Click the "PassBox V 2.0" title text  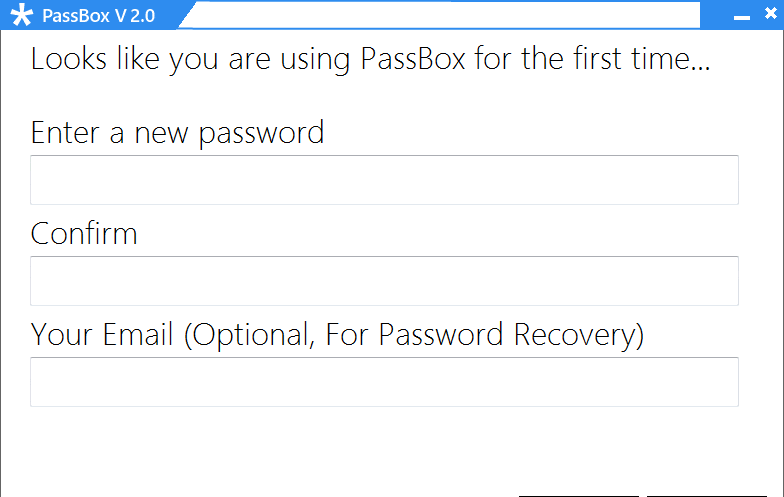[x=98, y=16]
